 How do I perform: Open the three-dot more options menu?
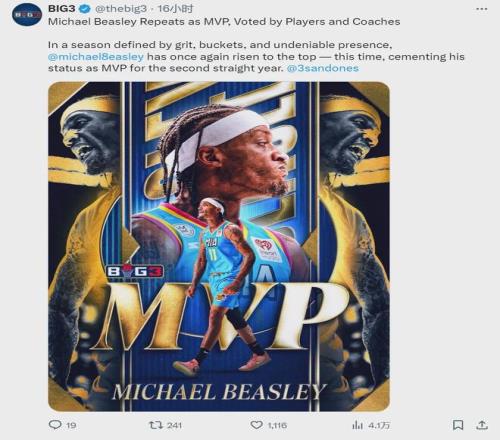point(482,9)
